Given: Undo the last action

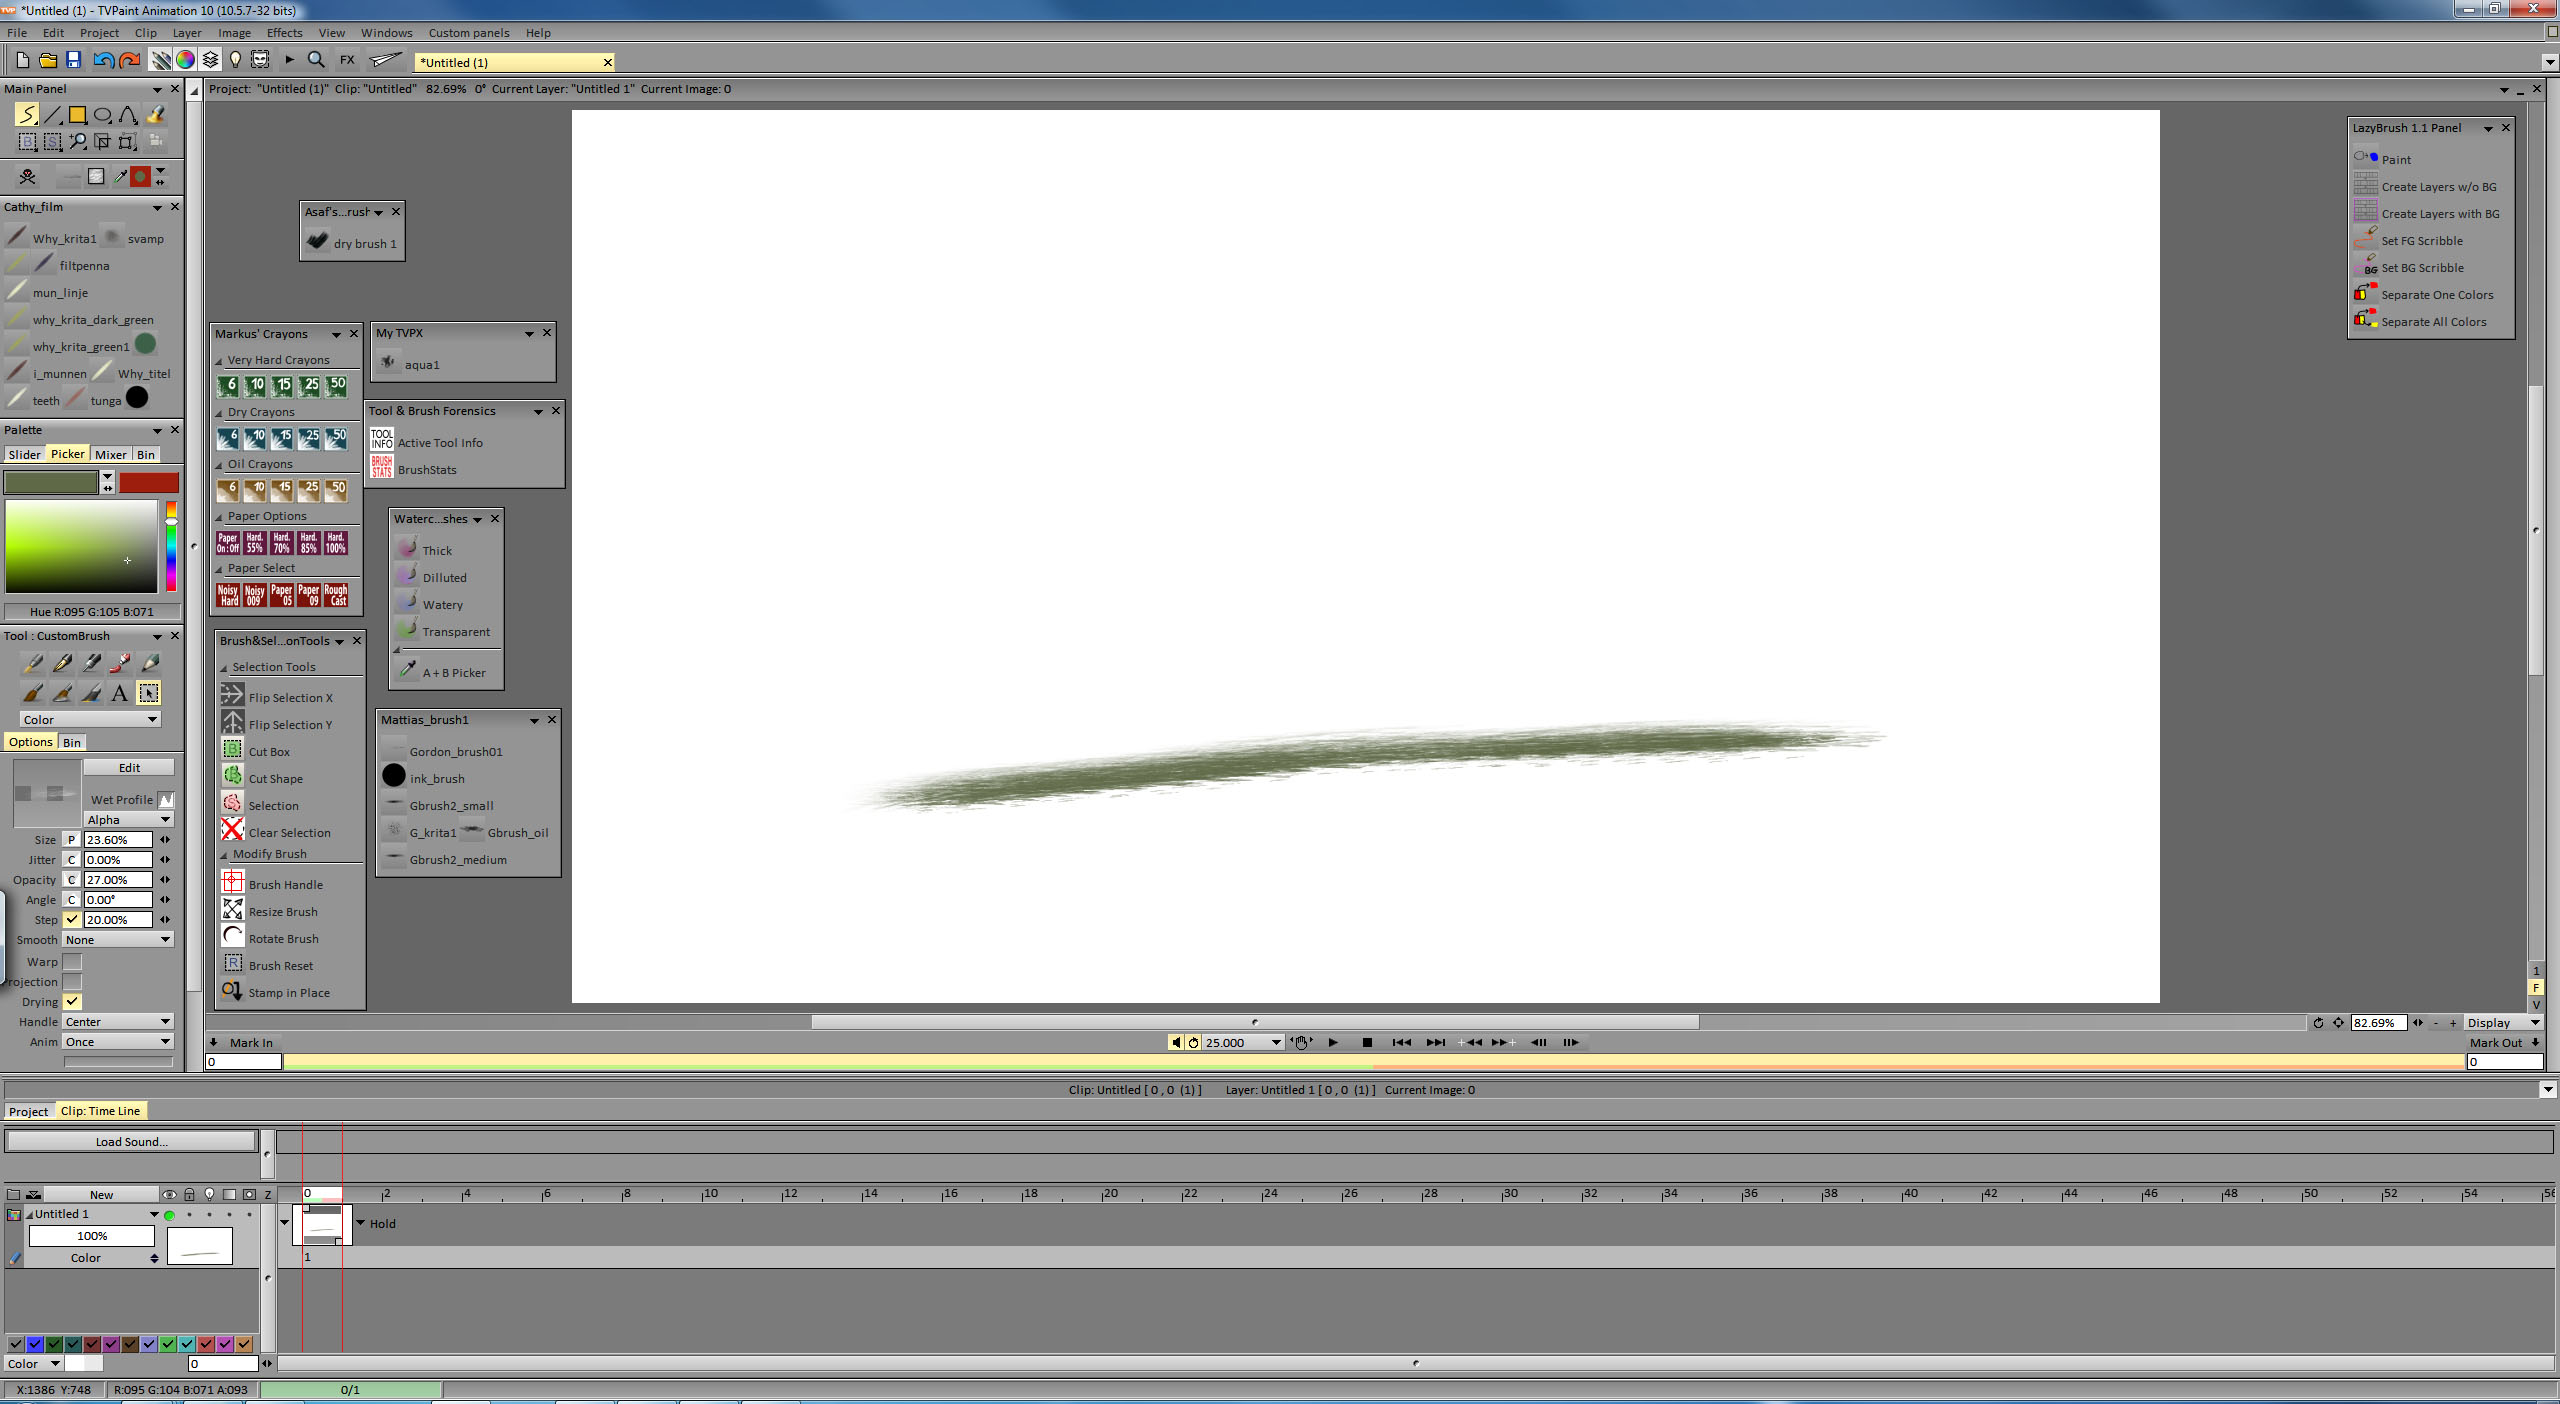Looking at the screenshot, I should 103,60.
